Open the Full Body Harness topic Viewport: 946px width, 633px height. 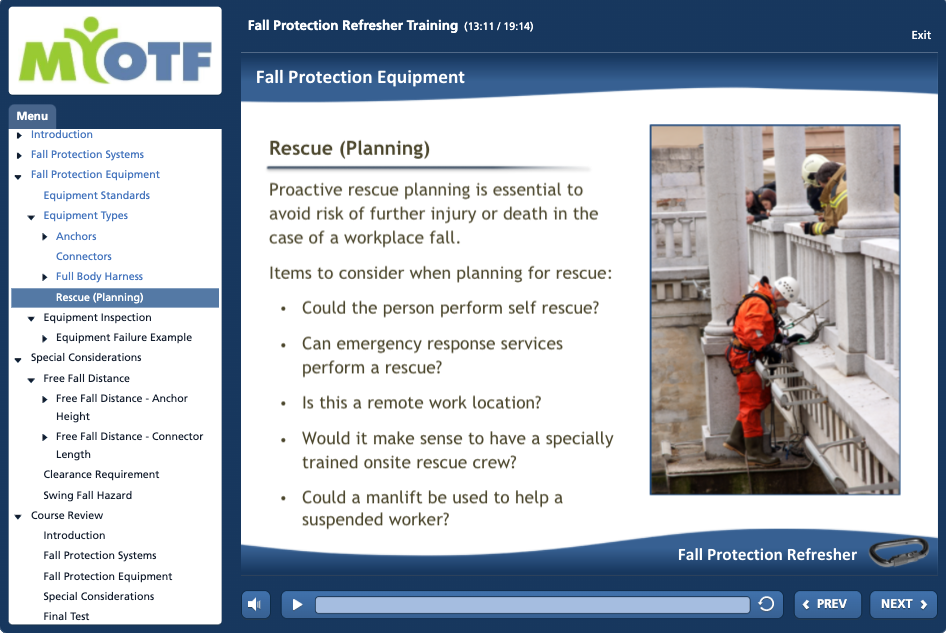click(100, 276)
